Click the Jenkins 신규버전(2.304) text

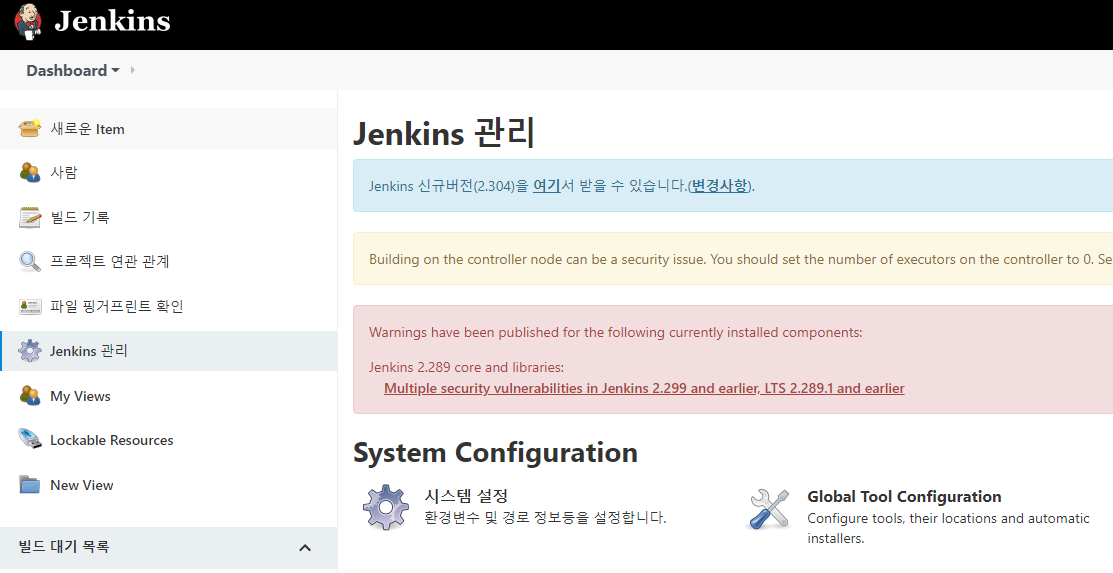[x=449, y=186]
